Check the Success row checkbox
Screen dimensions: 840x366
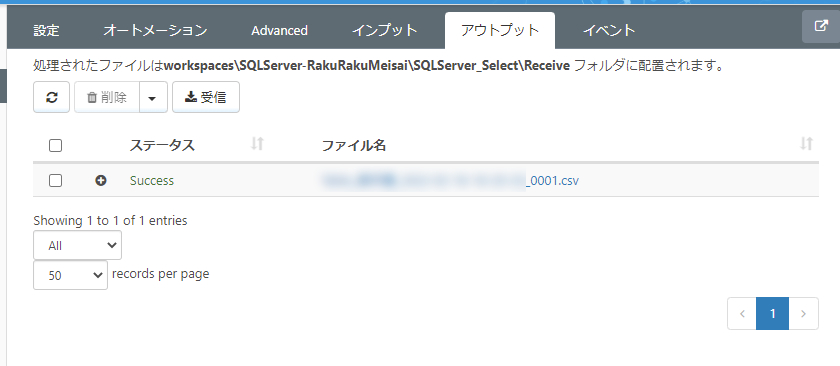[55, 181]
